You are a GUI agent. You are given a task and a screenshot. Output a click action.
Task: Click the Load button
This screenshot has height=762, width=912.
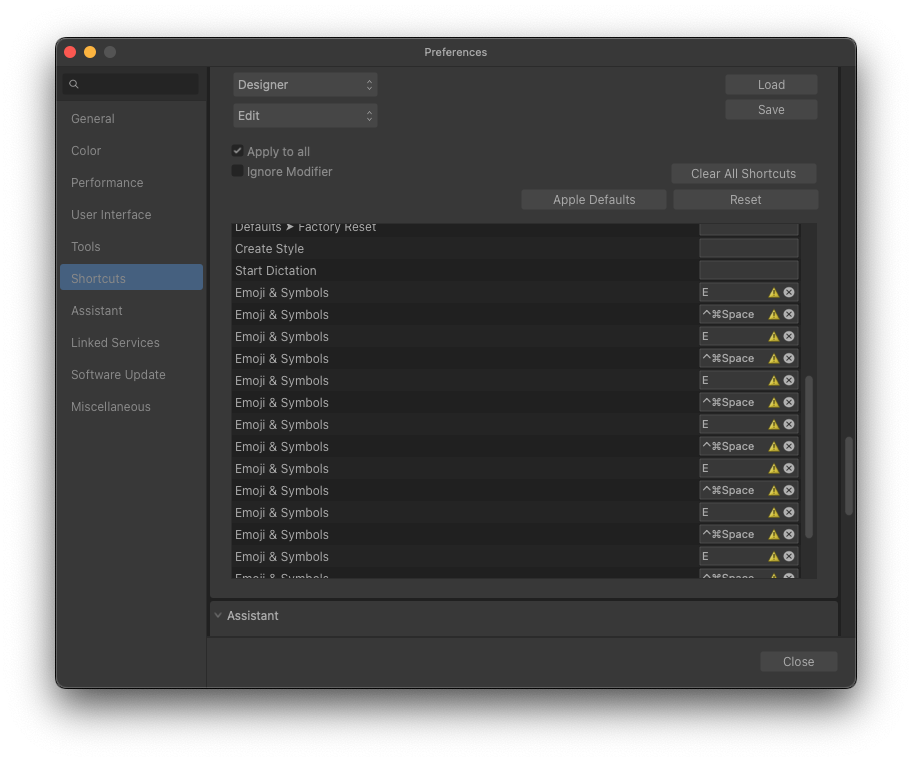pyautogui.click(x=770, y=84)
